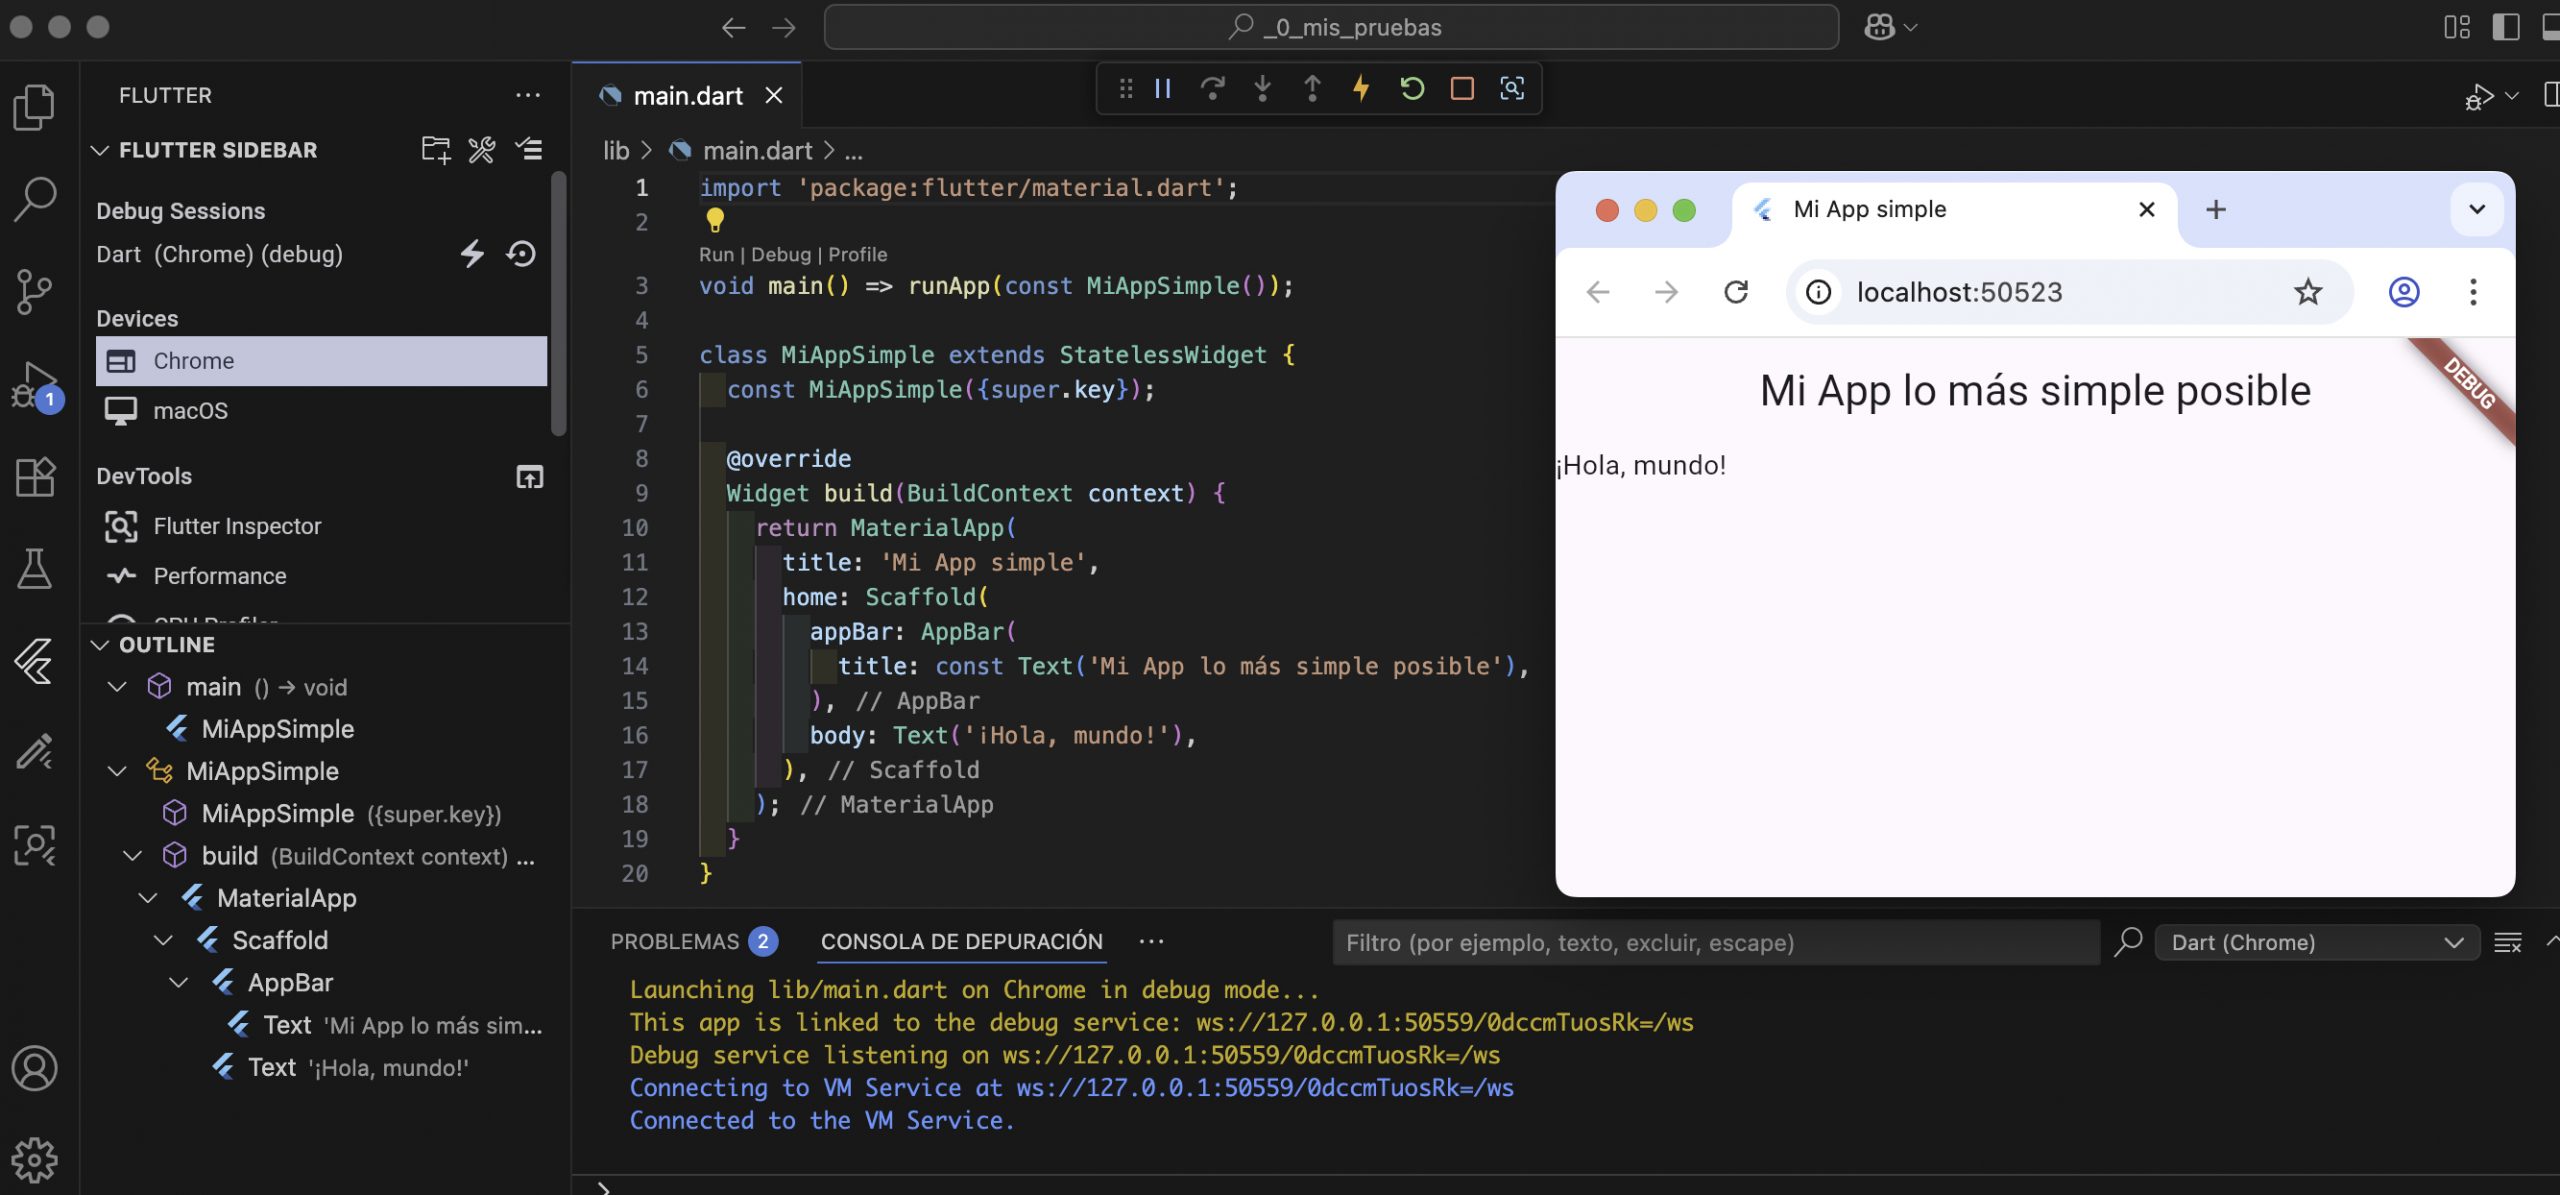Switch to the PROBLEMAS tab
Viewport: 2560px width, 1195px height.
click(x=675, y=942)
